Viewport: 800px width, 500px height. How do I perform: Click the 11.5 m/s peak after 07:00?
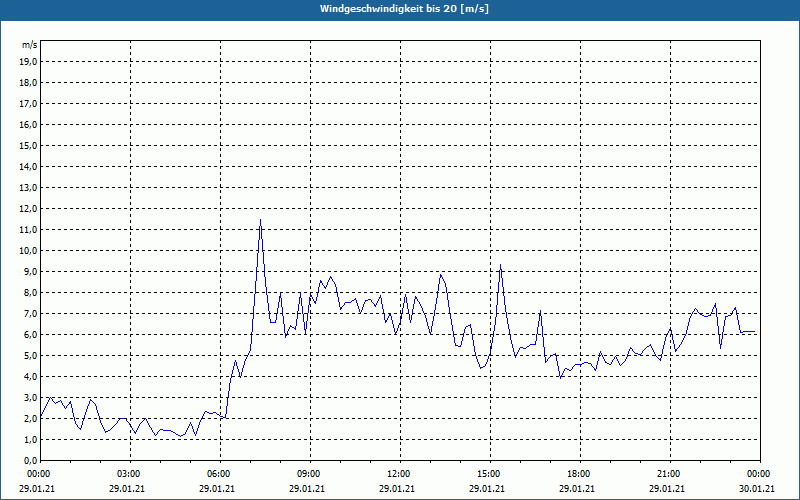pos(261,220)
